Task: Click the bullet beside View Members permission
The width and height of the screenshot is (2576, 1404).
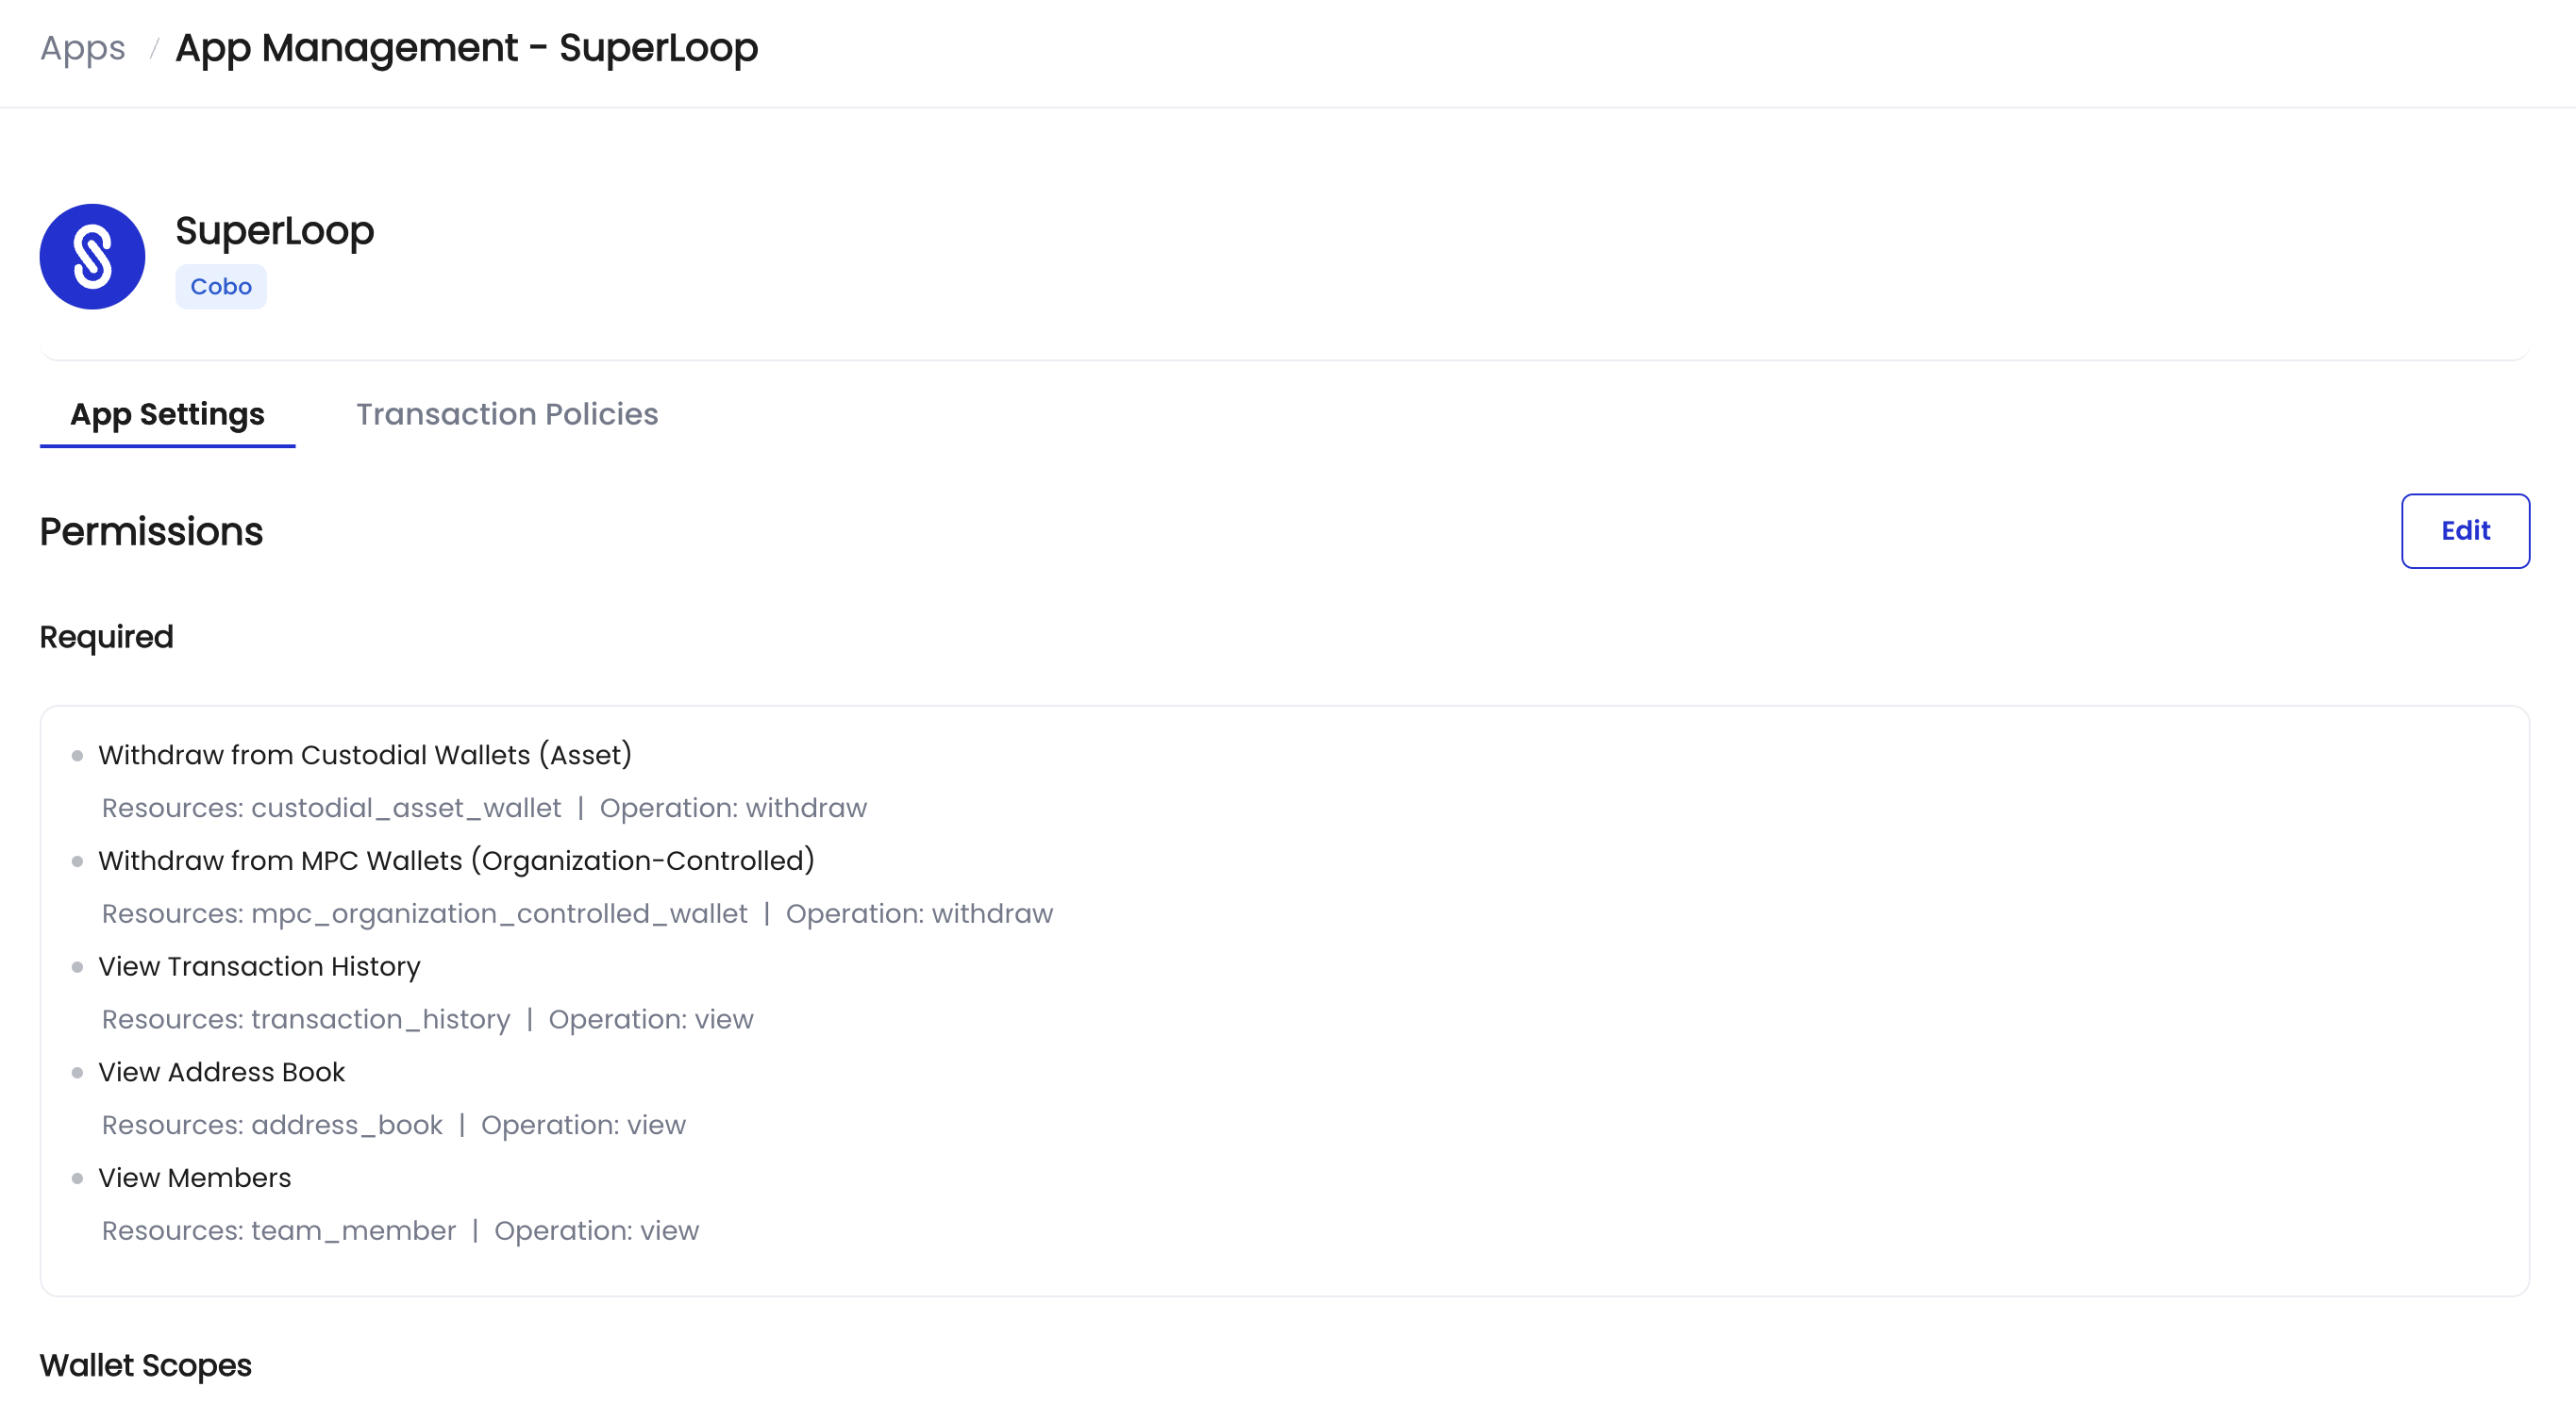Action: pyautogui.click(x=78, y=1179)
